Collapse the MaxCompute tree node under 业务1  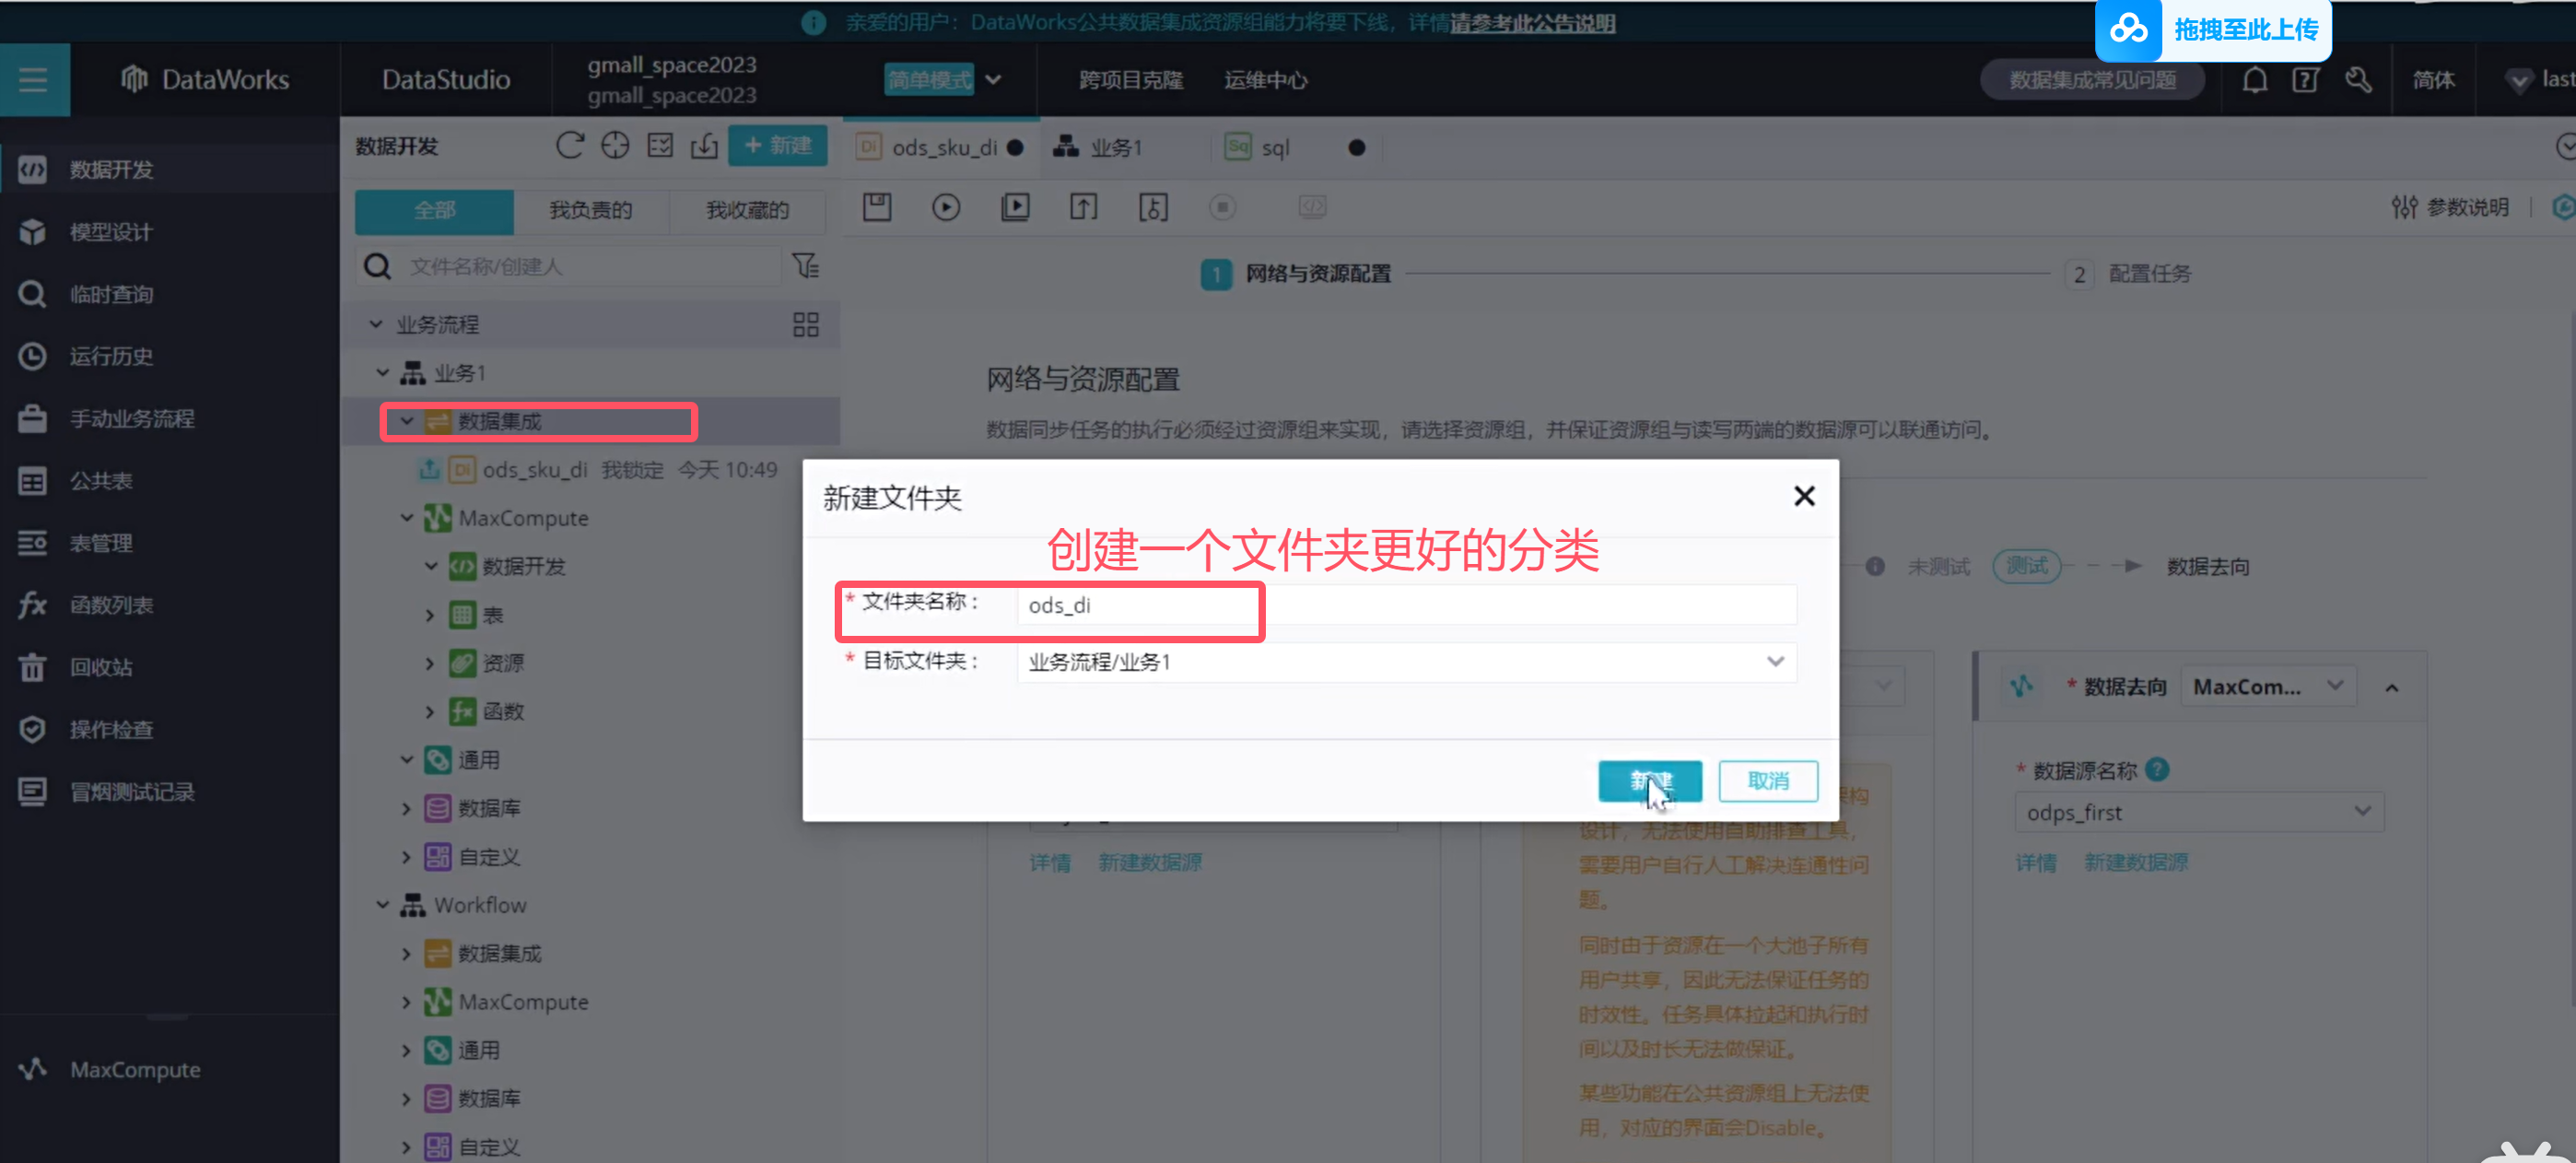click(x=407, y=518)
